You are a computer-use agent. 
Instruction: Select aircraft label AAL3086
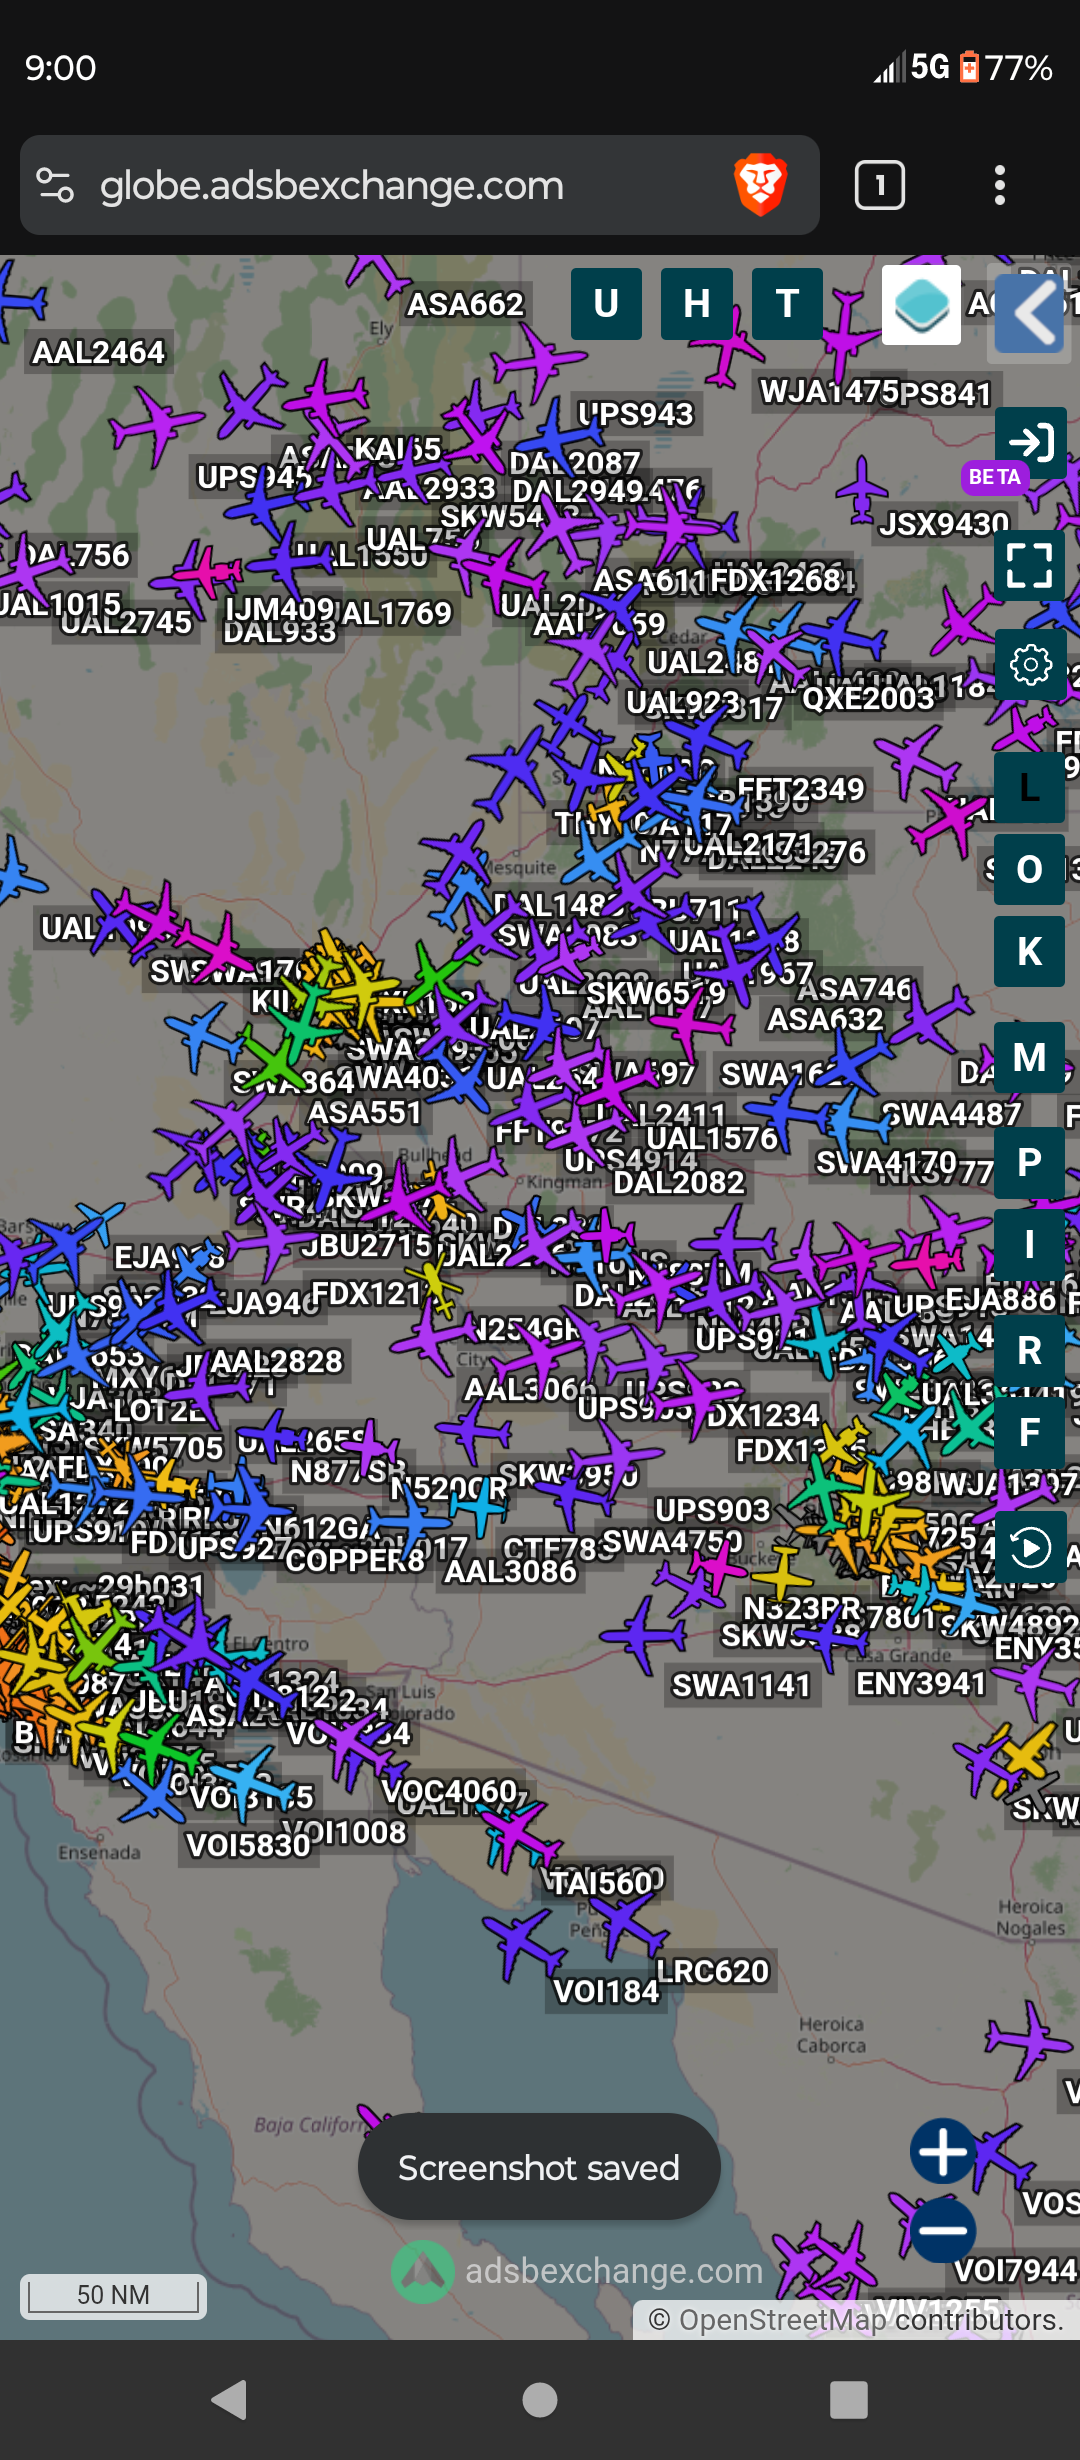pos(511,1572)
